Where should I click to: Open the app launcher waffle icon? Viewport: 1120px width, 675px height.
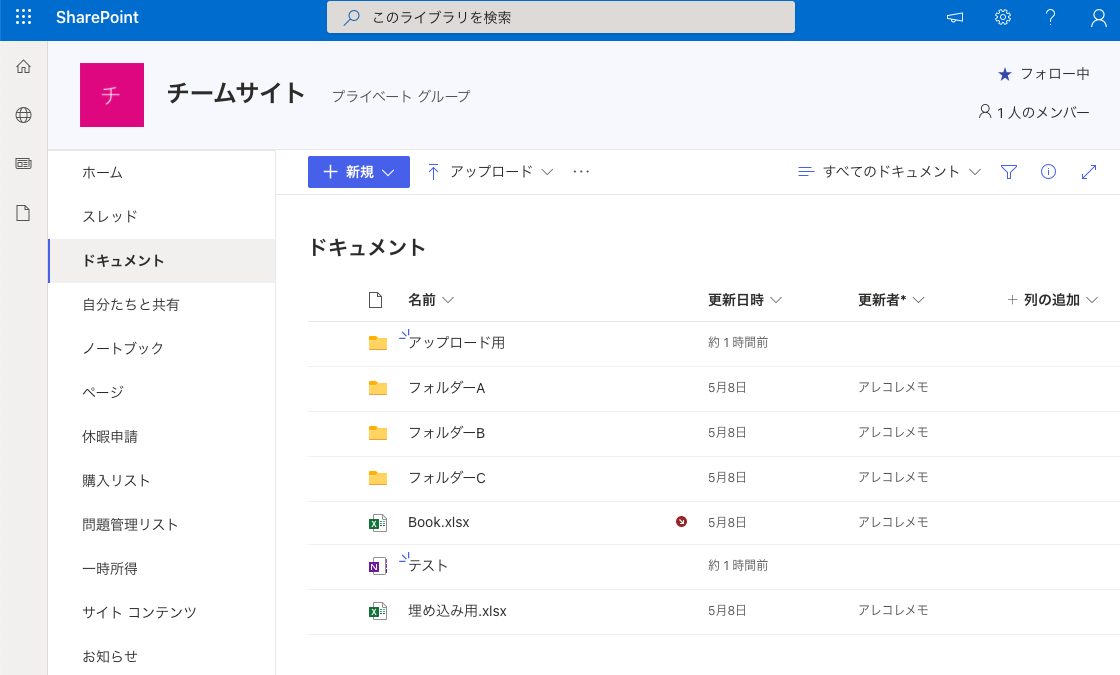pyautogui.click(x=23, y=17)
